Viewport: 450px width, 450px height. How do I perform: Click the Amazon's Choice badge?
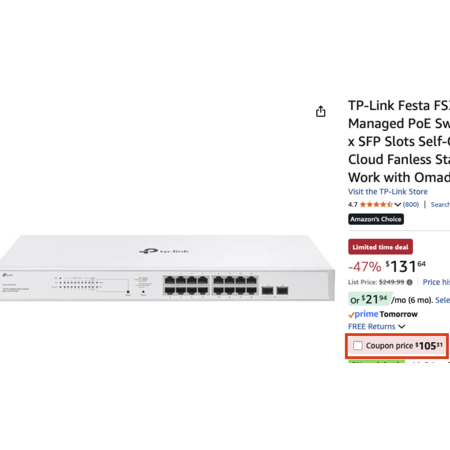[376, 219]
